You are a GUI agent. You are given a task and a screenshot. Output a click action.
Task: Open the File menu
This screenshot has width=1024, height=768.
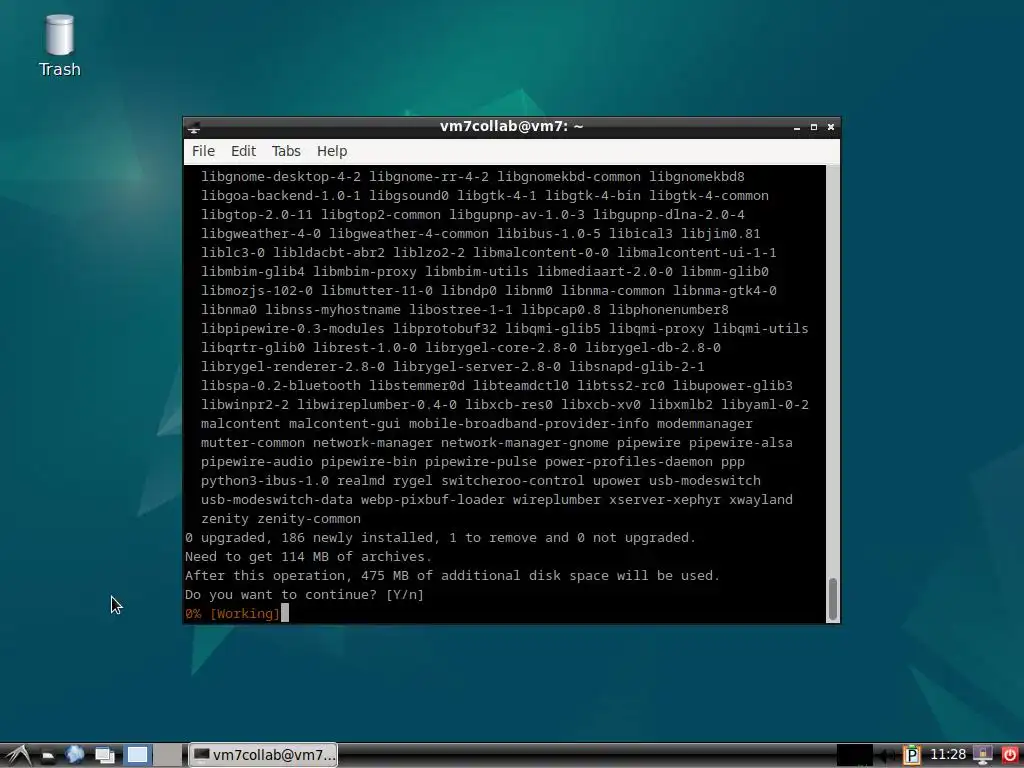click(203, 151)
